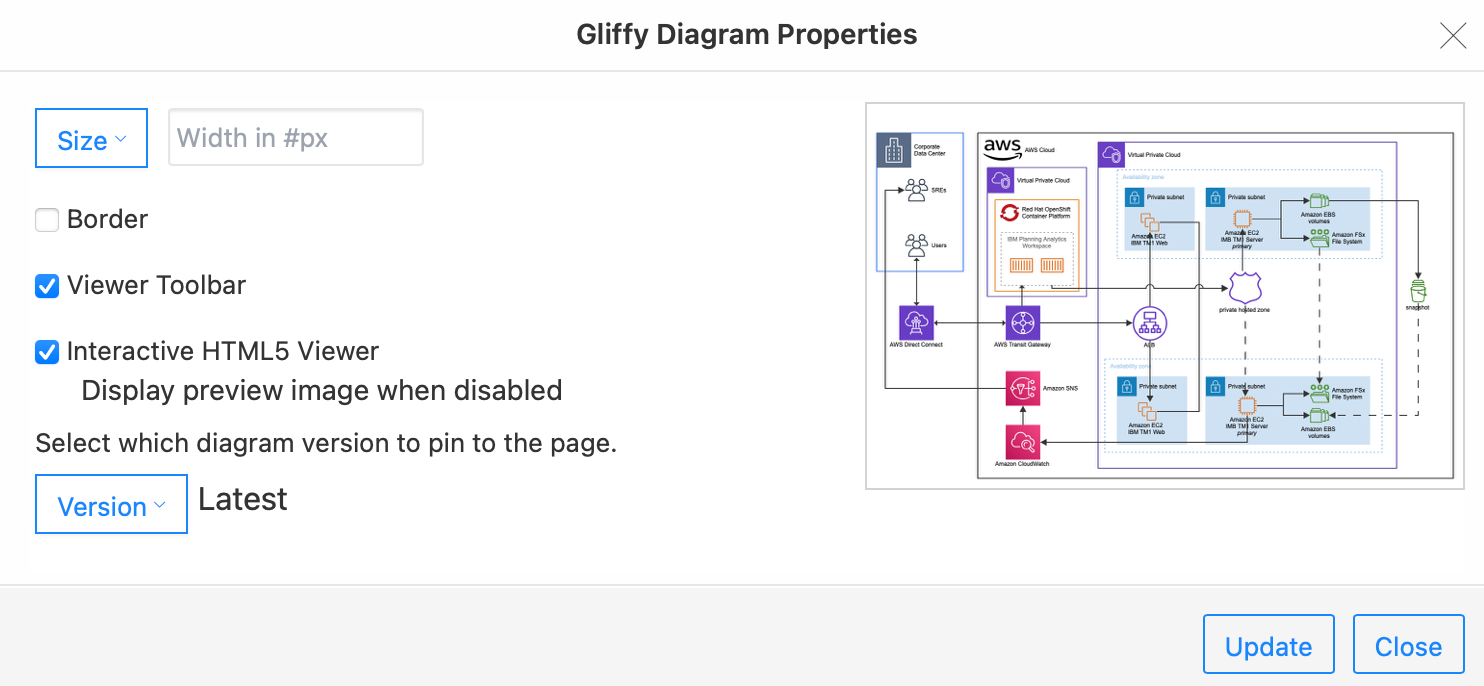The width and height of the screenshot is (1484, 686).
Task: Open the Size dropdown
Action: pos(91,138)
